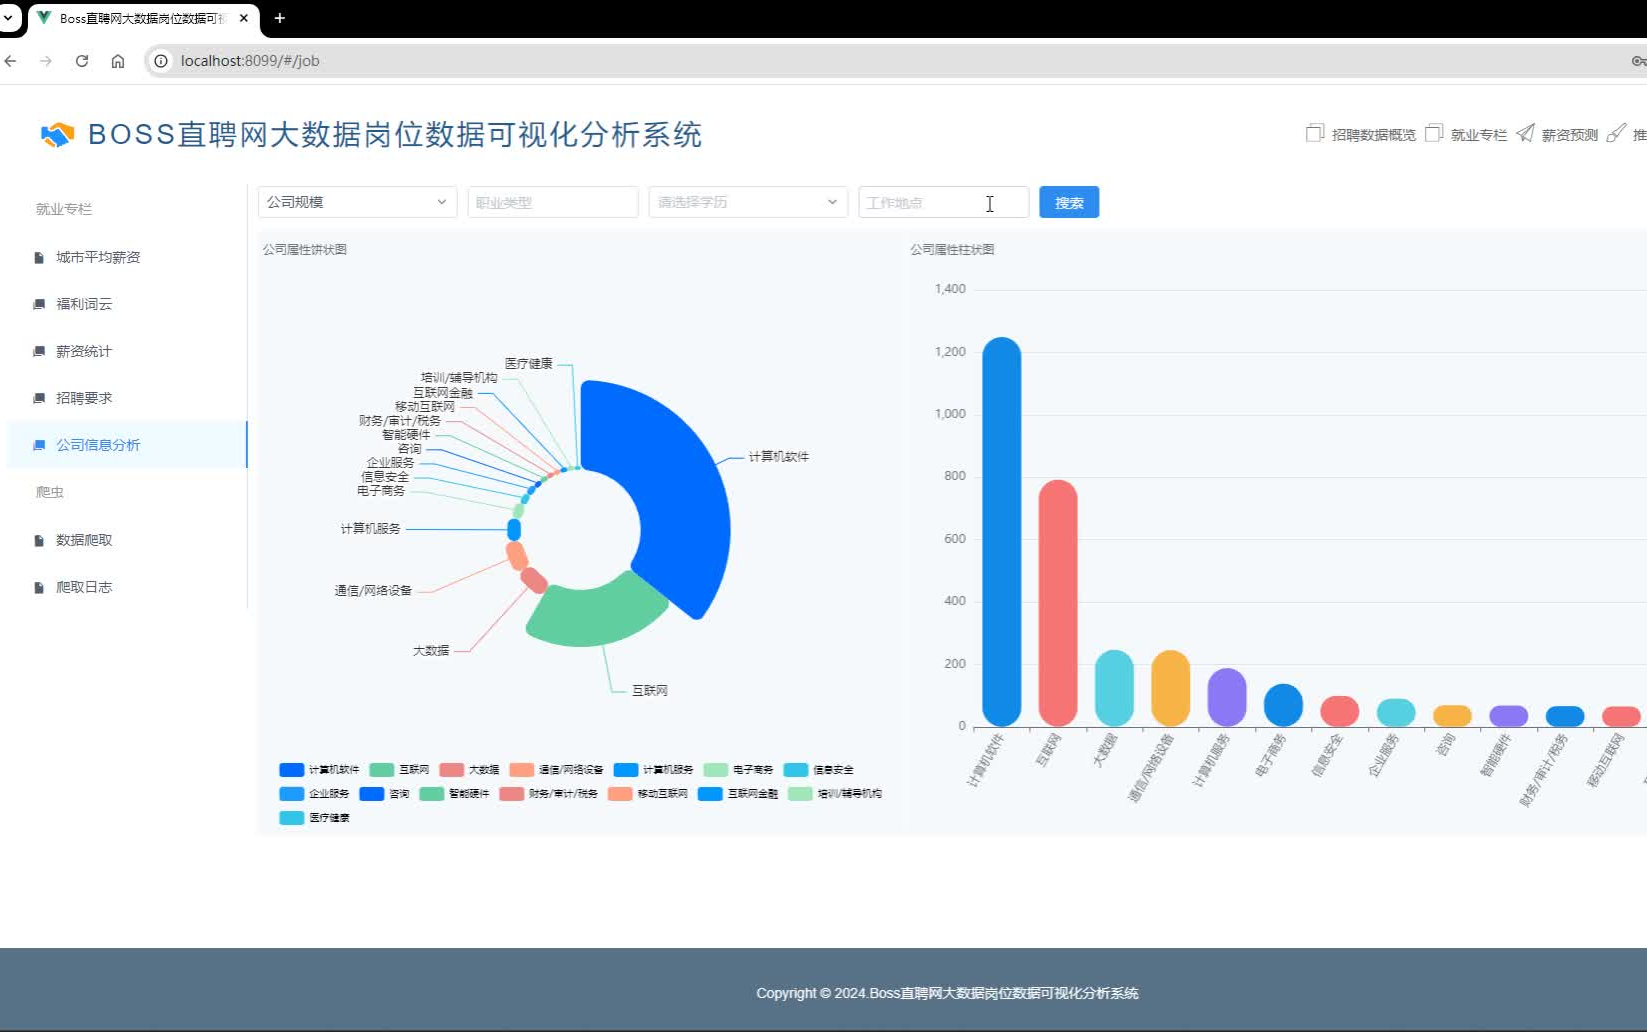
Task: Click the copy icon beside 就业专栏 in top menu
Action: click(x=1434, y=133)
